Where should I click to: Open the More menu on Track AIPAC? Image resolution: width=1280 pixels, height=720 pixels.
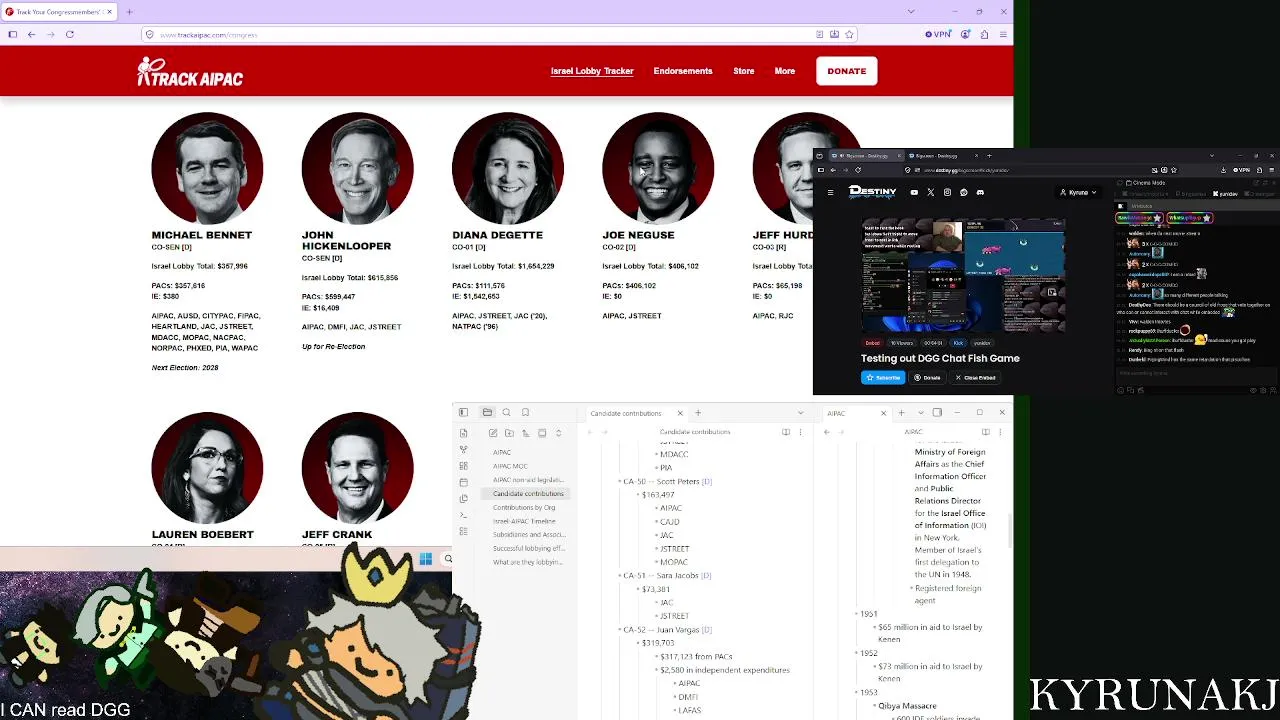click(x=785, y=71)
